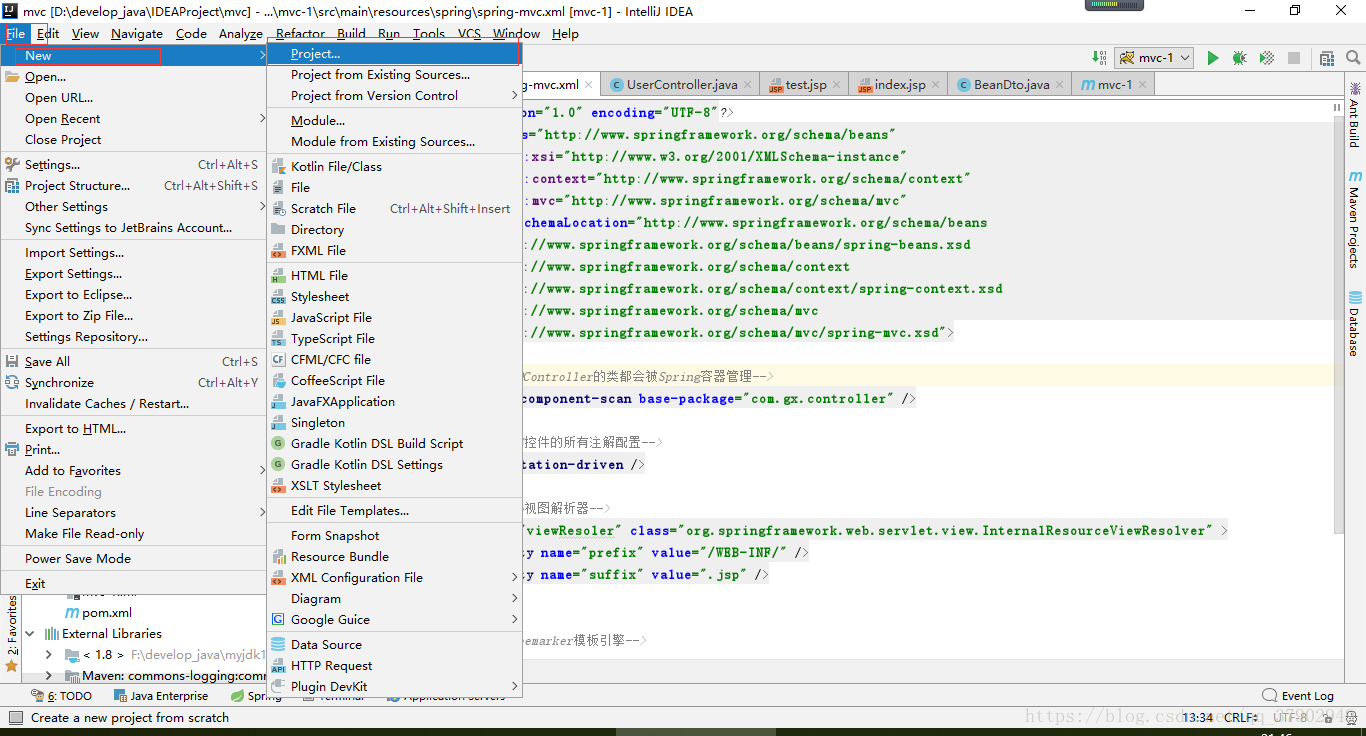Create a new Data Source

394,644
